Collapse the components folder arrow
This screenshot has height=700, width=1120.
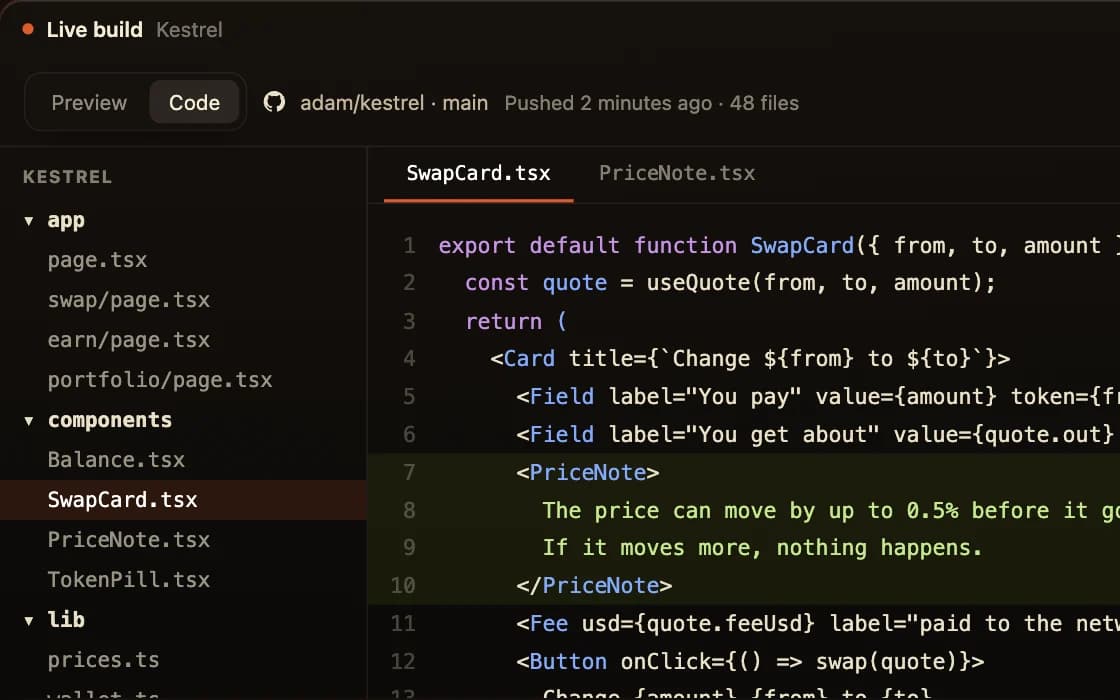(29, 421)
